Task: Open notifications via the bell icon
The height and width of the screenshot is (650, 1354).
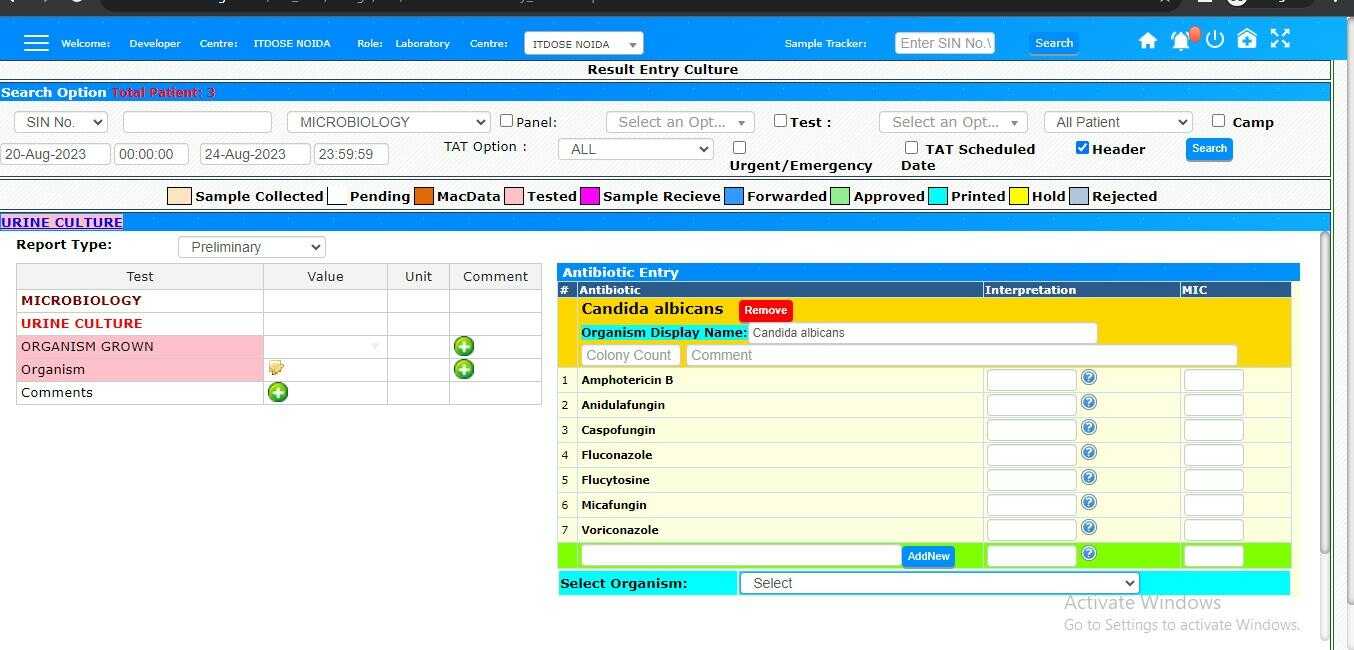Action: [1181, 41]
